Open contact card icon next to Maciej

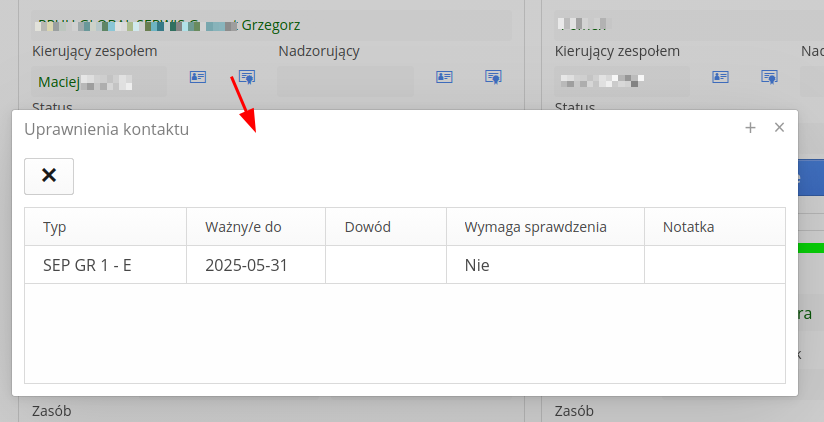198,77
